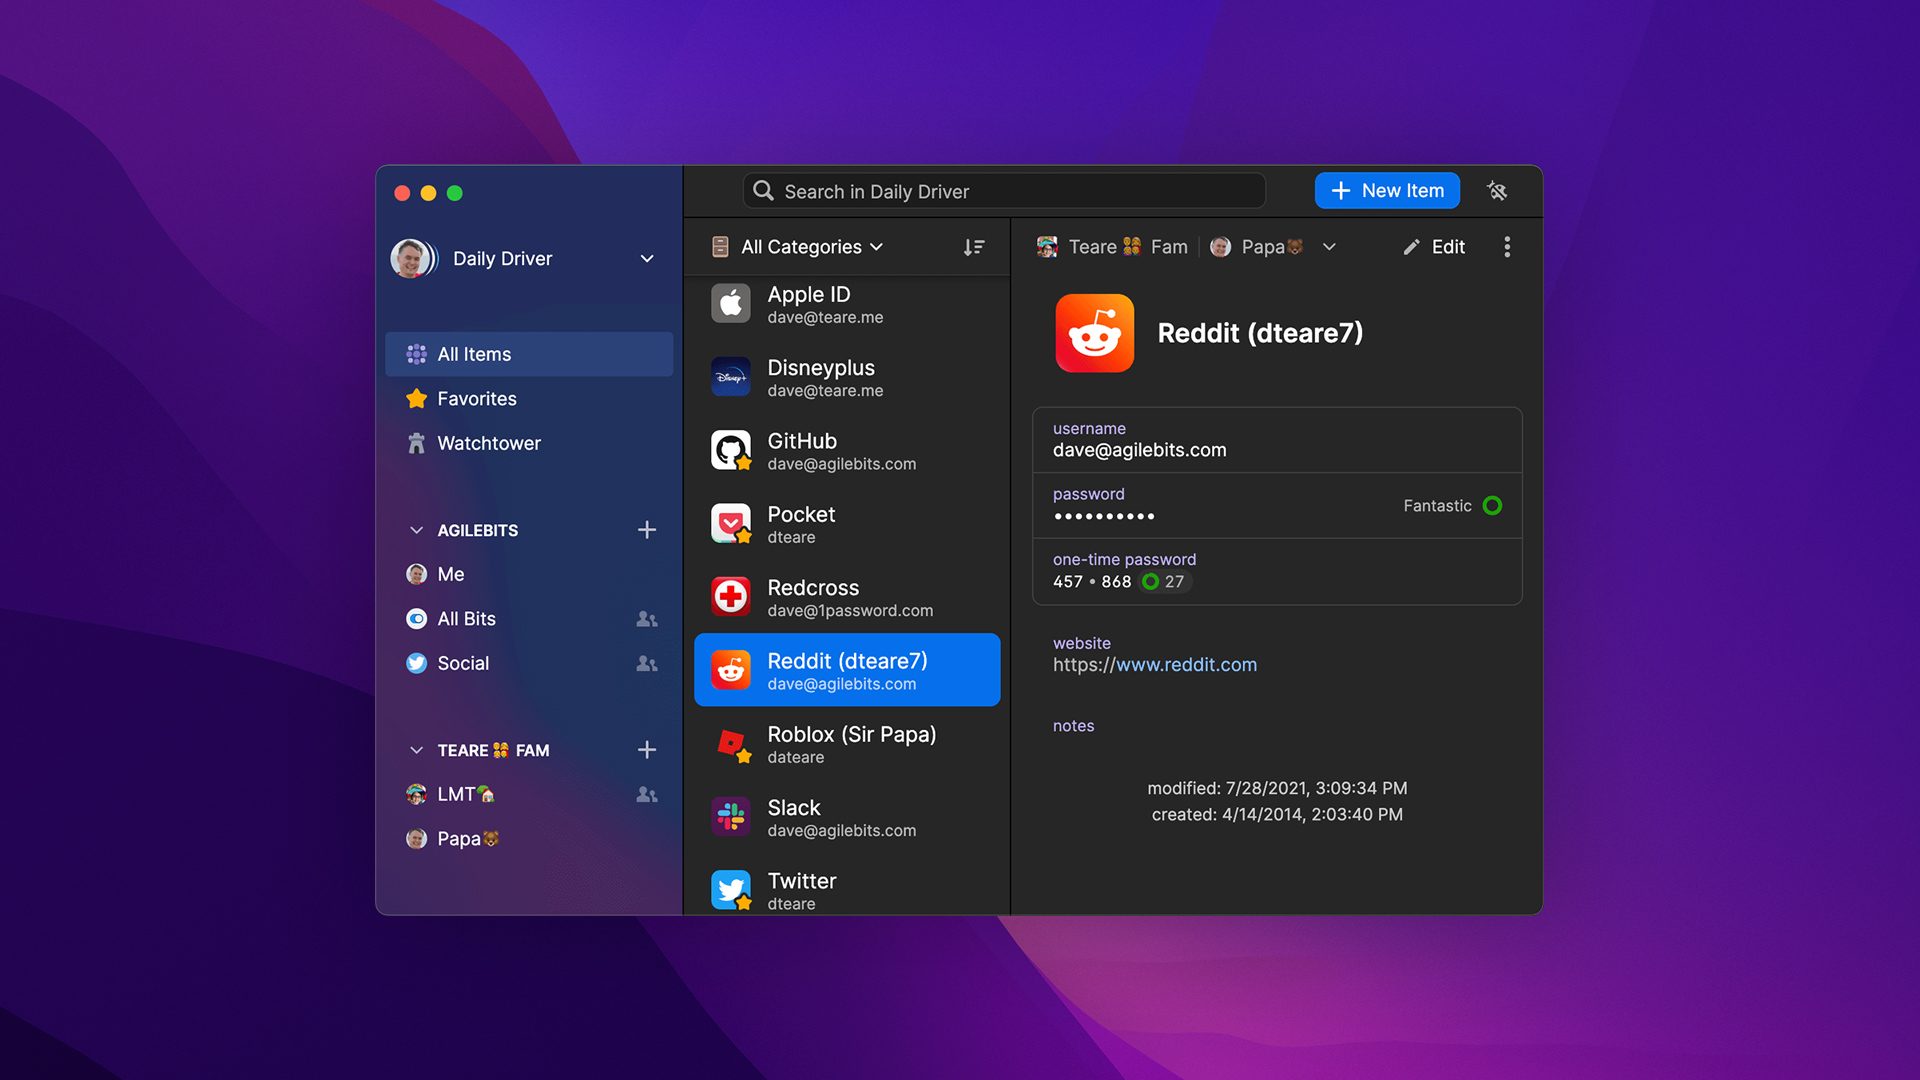Screen dimensions: 1920x1080
Task: Add a vault with AGILEBITS plus icon
Action: click(647, 530)
